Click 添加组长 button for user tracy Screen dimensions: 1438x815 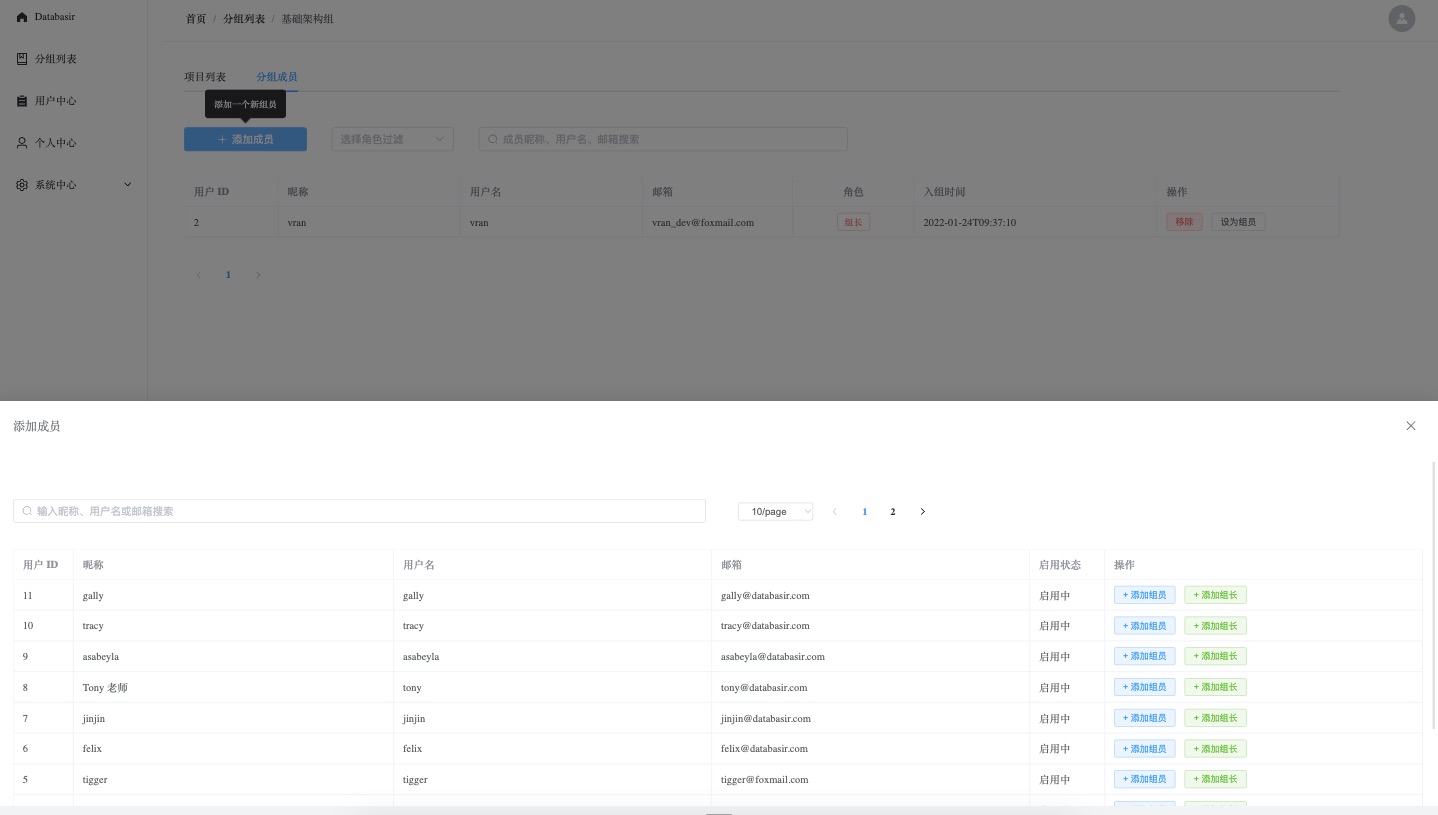1215,626
